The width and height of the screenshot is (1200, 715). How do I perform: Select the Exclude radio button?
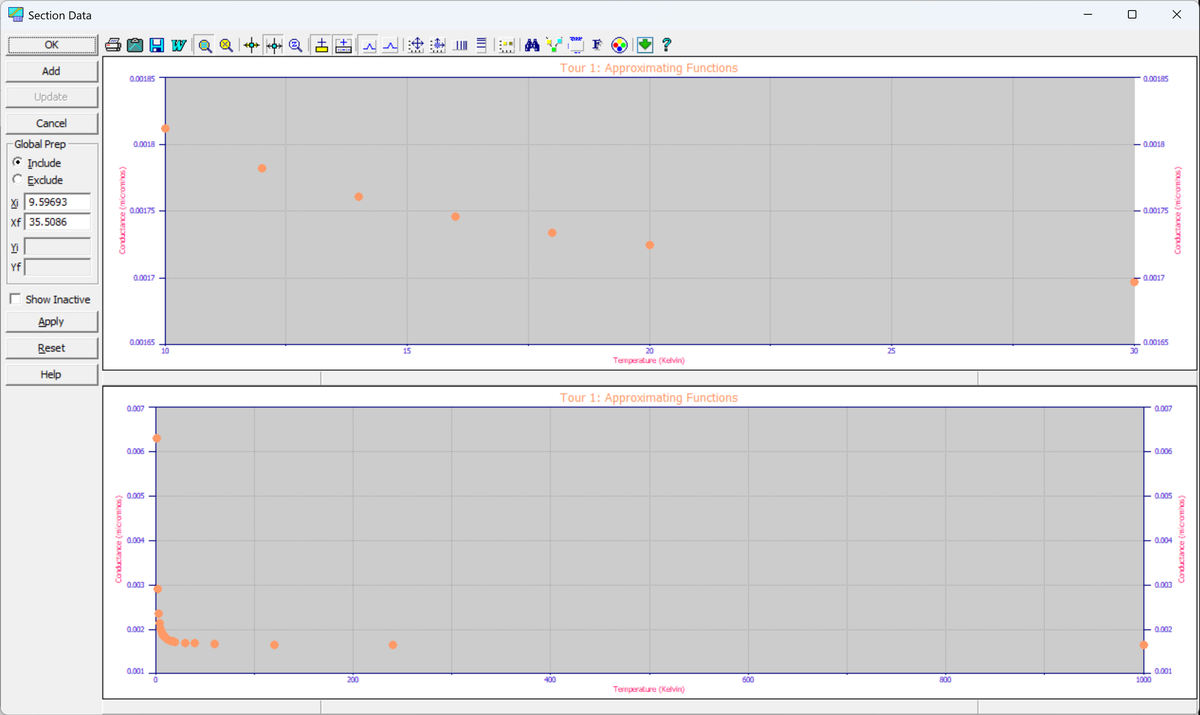click(x=17, y=180)
